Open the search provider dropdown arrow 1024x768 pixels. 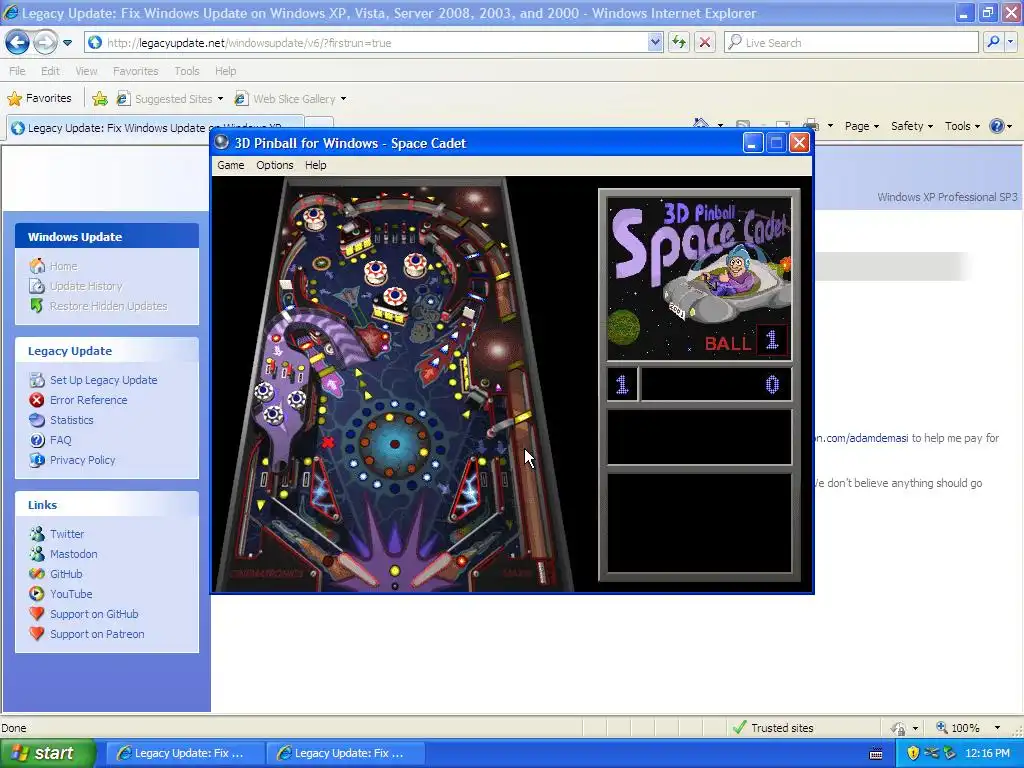pos(1010,42)
